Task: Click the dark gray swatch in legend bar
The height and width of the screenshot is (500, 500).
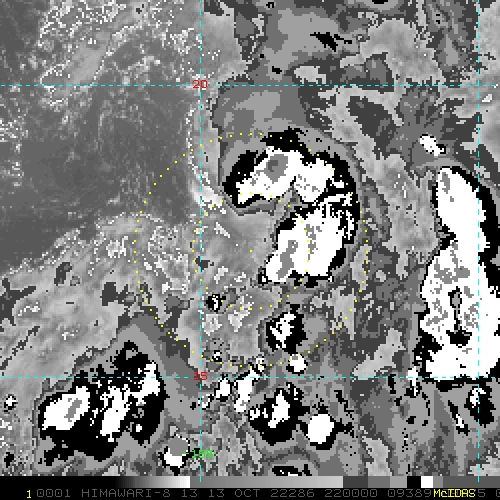Action: tap(356, 482)
